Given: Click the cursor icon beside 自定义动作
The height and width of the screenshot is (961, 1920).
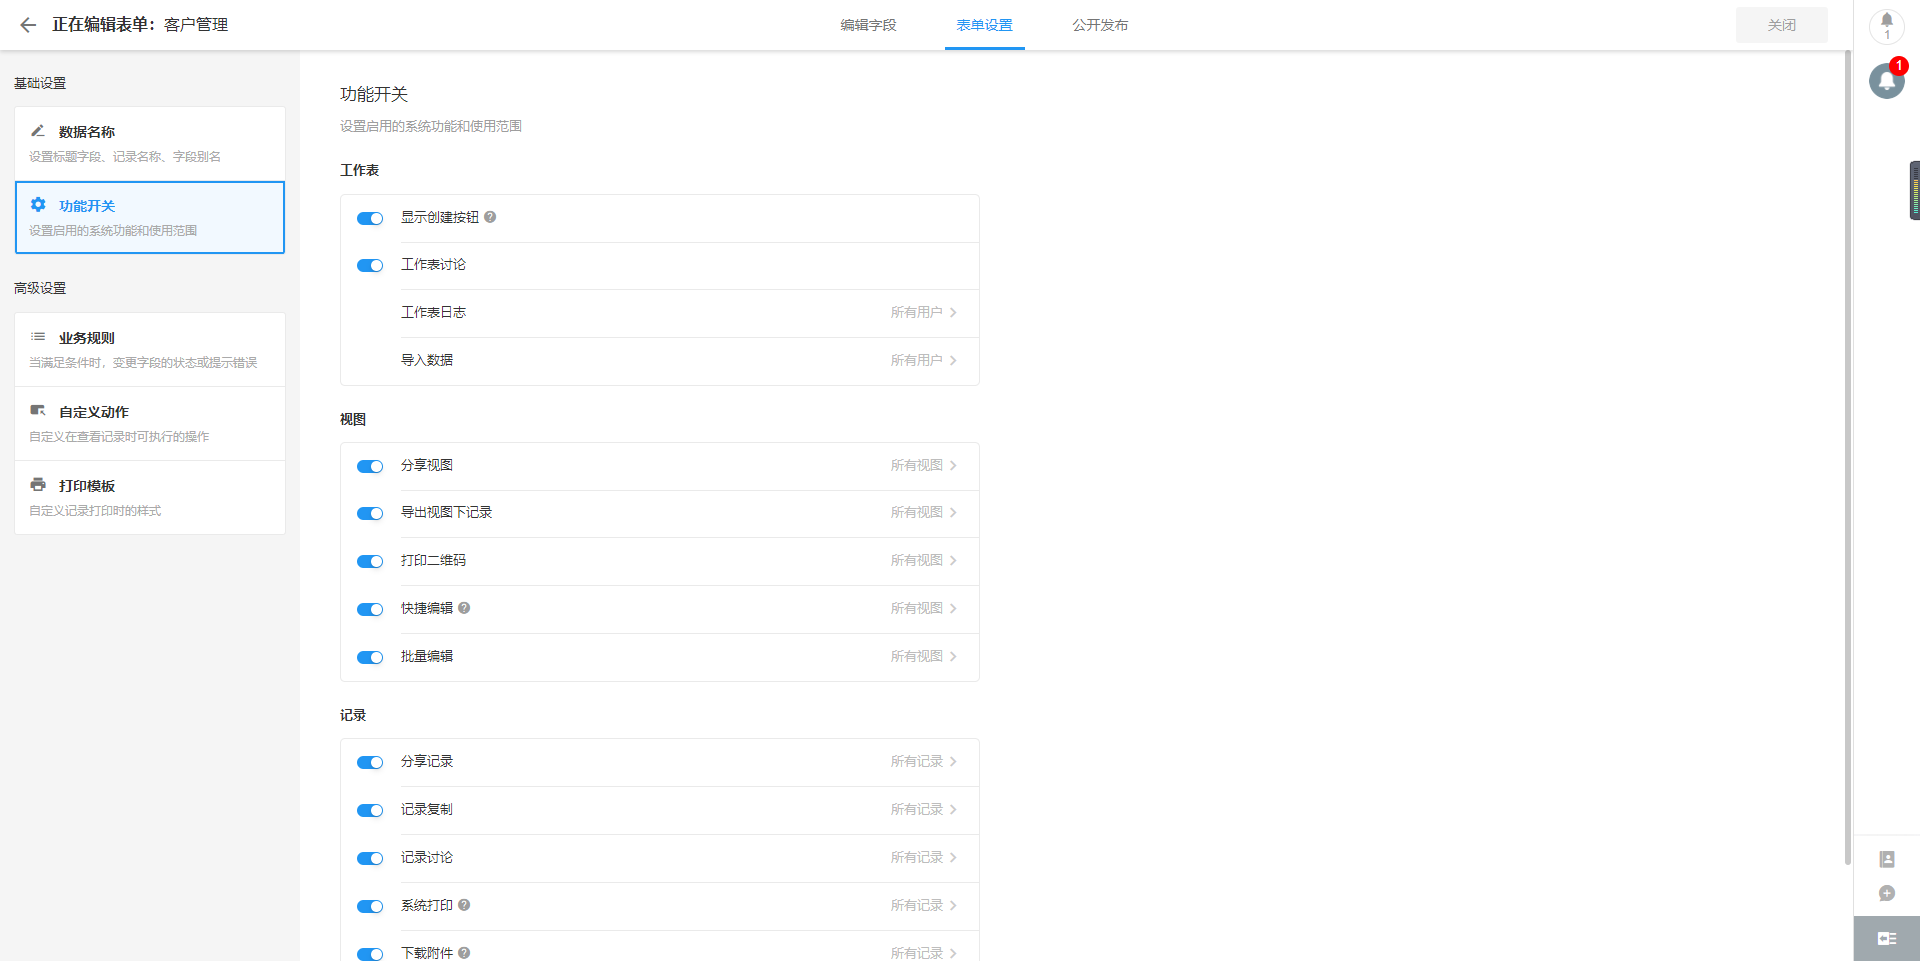Looking at the screenshot, I should tap(38, 411).
